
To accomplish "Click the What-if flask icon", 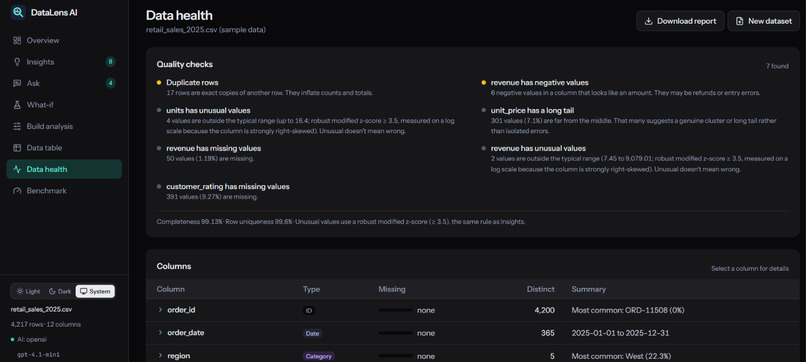I will click(17, 105).
